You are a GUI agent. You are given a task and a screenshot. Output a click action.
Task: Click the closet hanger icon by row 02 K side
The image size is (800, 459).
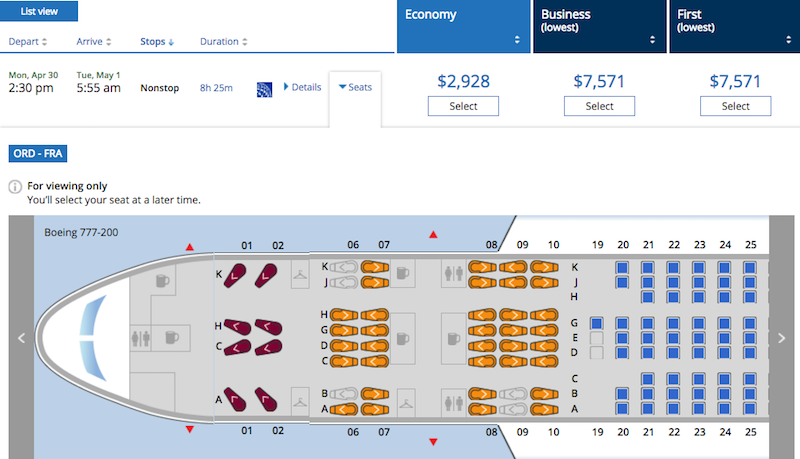[300, 275]
